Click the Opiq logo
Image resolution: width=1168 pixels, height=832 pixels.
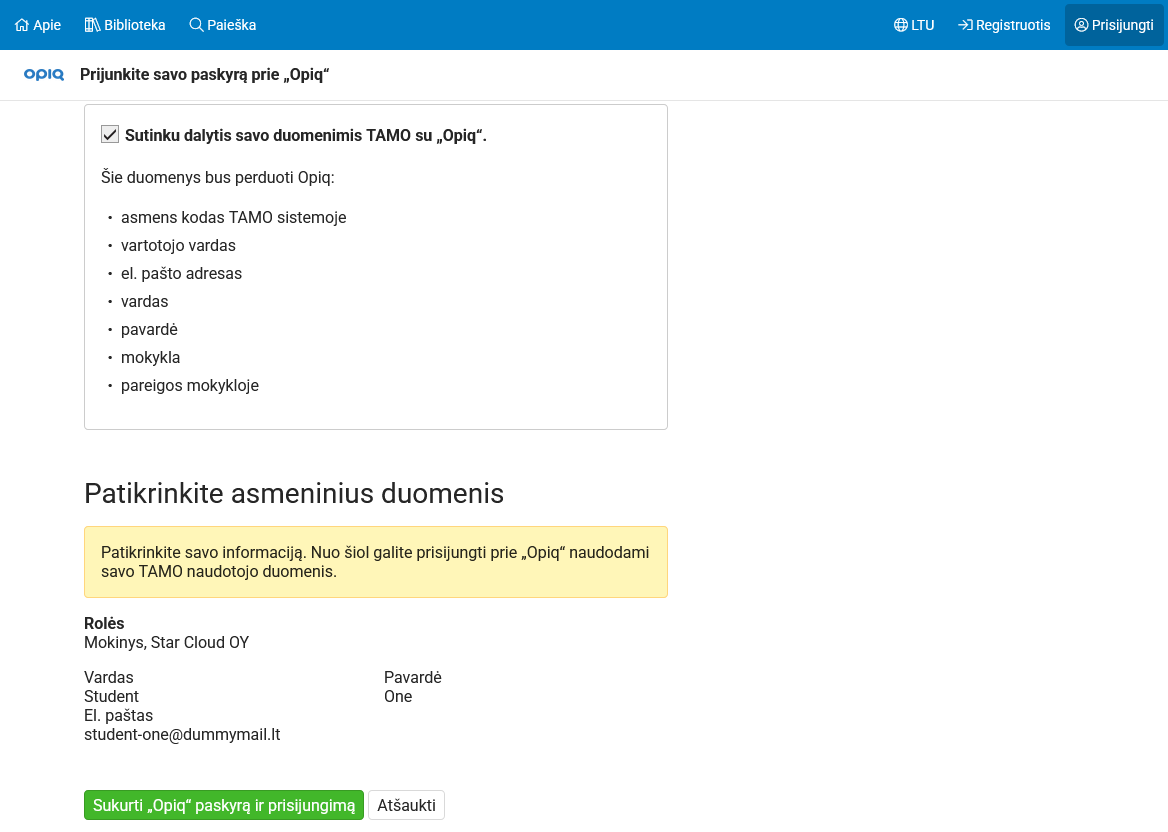click(44, 75)
